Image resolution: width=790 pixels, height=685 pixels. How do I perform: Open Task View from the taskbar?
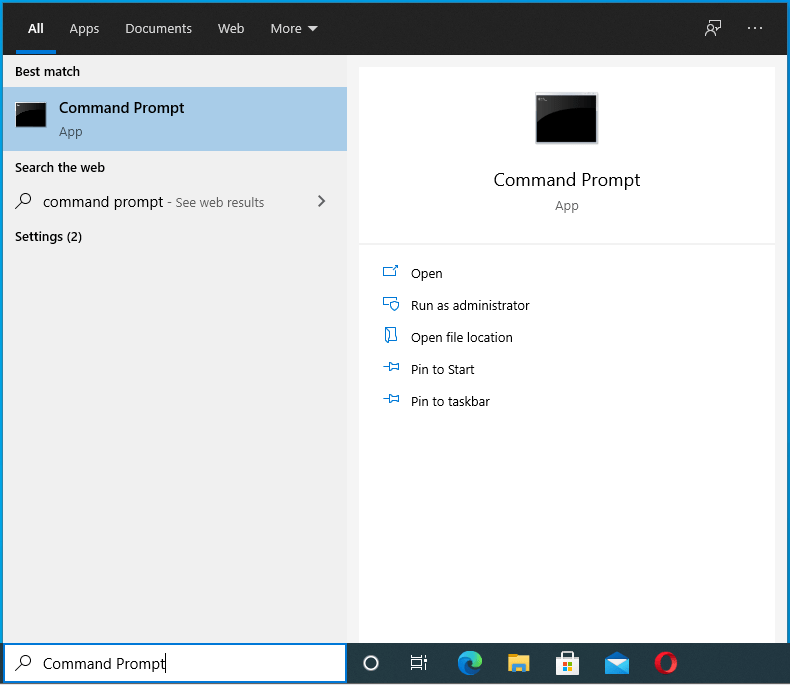419,663
